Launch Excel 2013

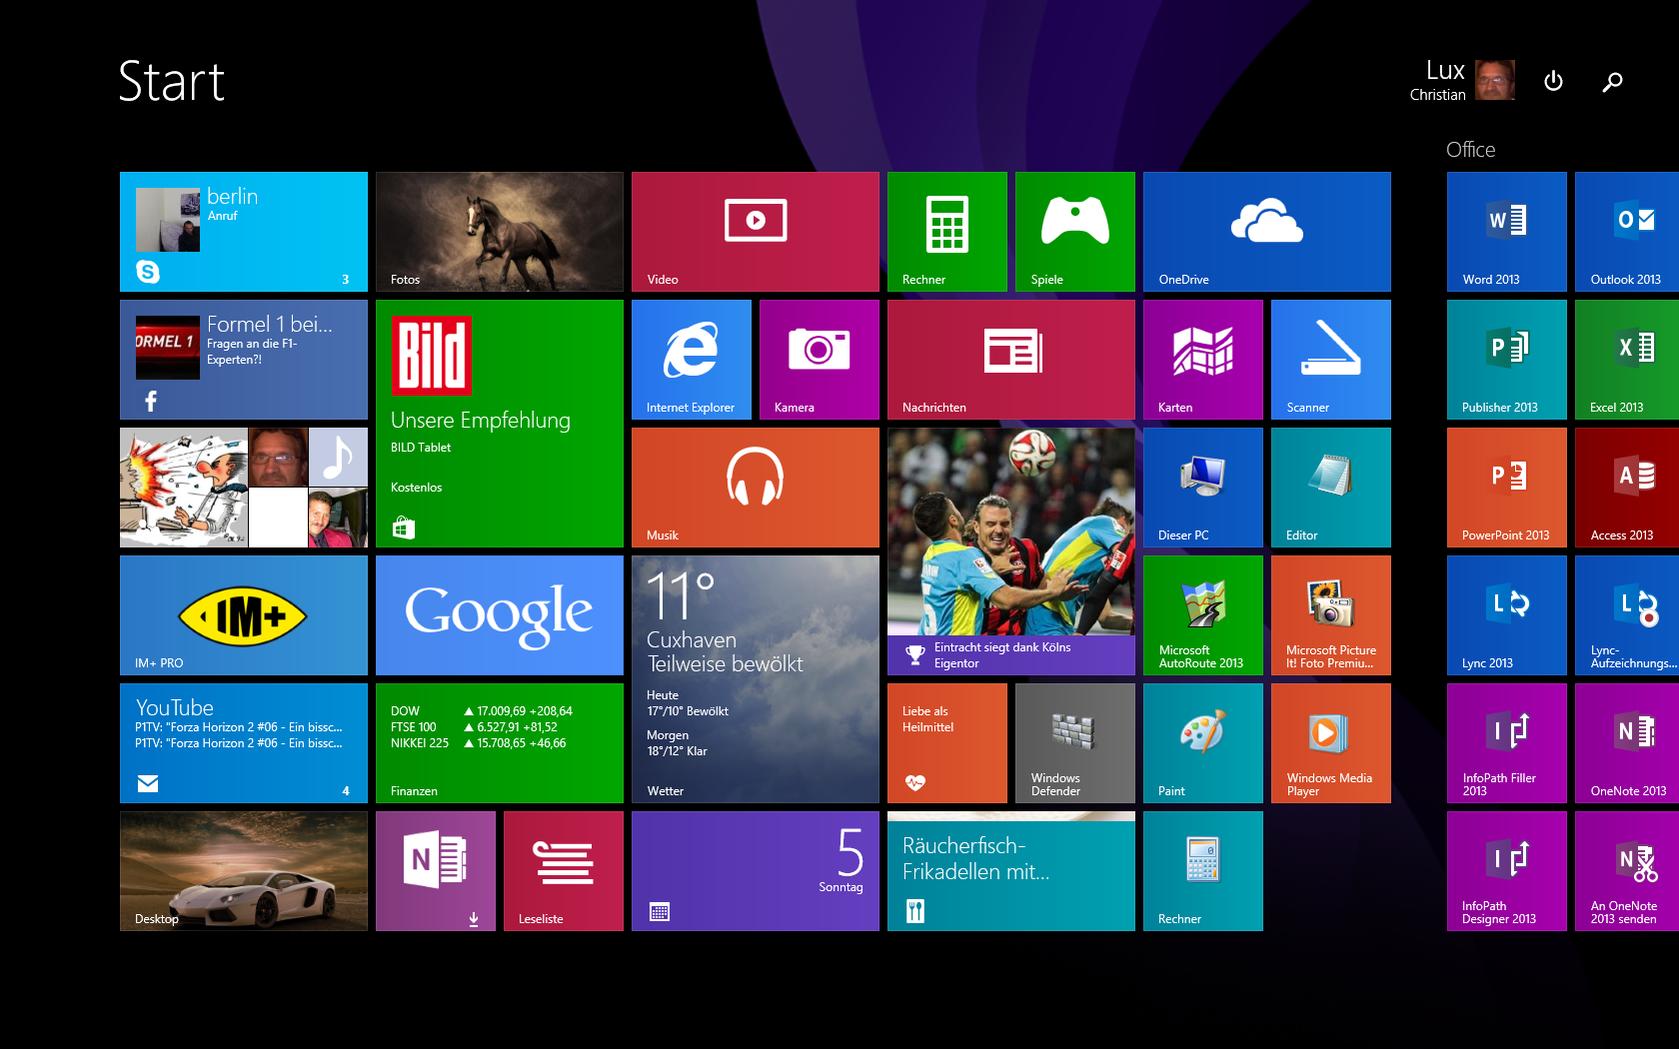tap(1627, 360)
